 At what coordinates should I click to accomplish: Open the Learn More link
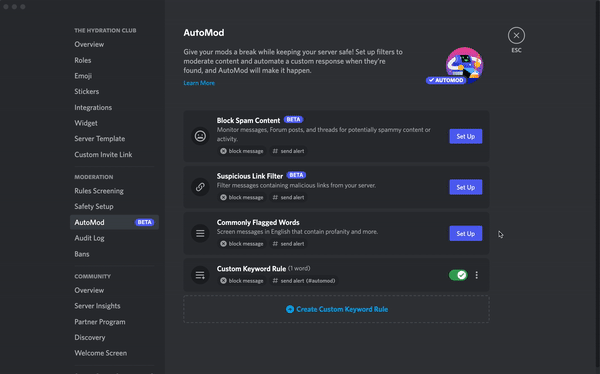pyautogui.click(x=199, y=83)
